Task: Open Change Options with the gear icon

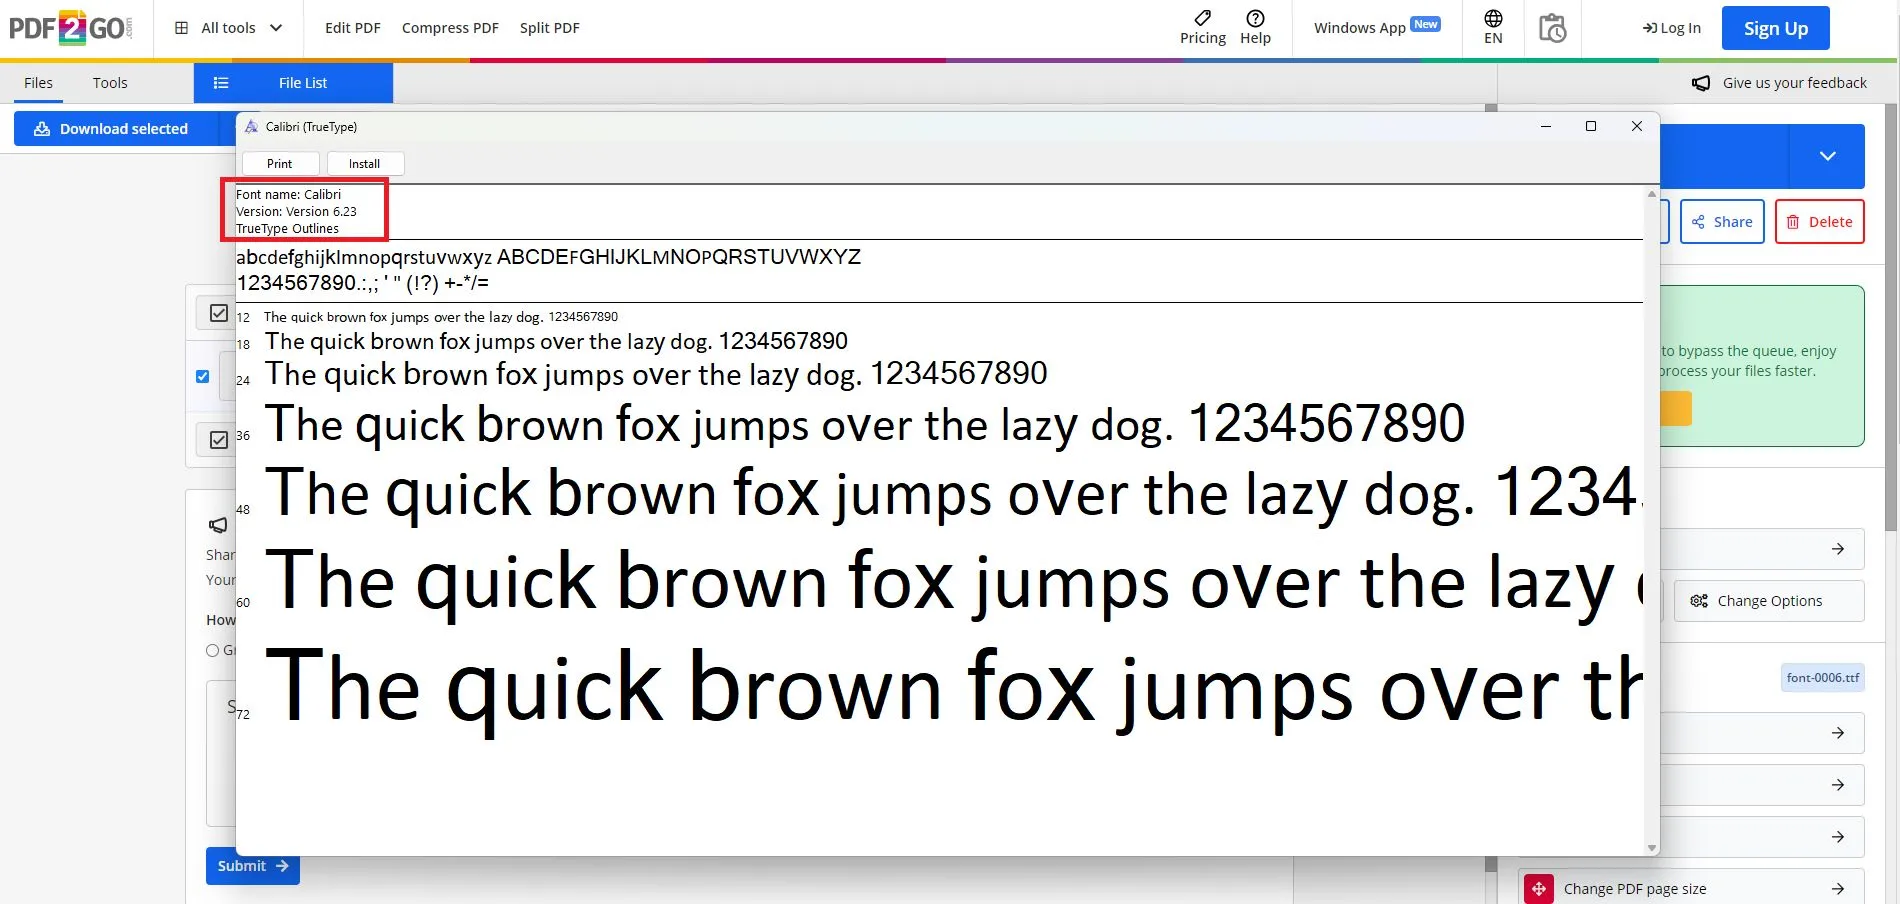Action: 1700,600
